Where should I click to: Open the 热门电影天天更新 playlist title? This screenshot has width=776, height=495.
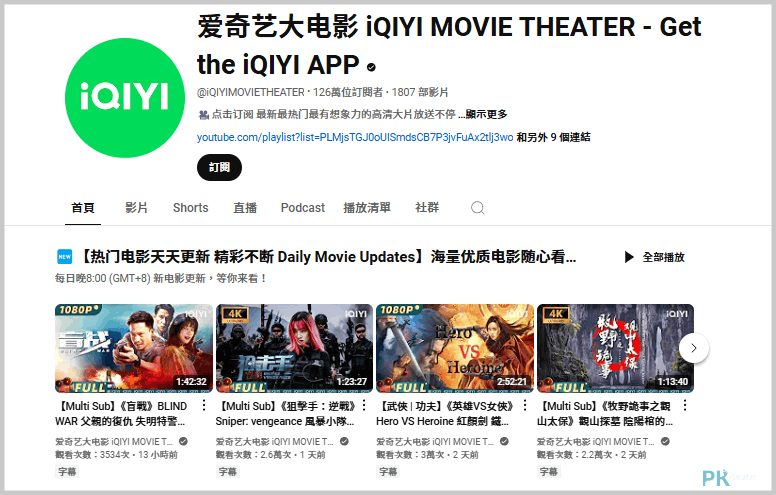(328, 257)
